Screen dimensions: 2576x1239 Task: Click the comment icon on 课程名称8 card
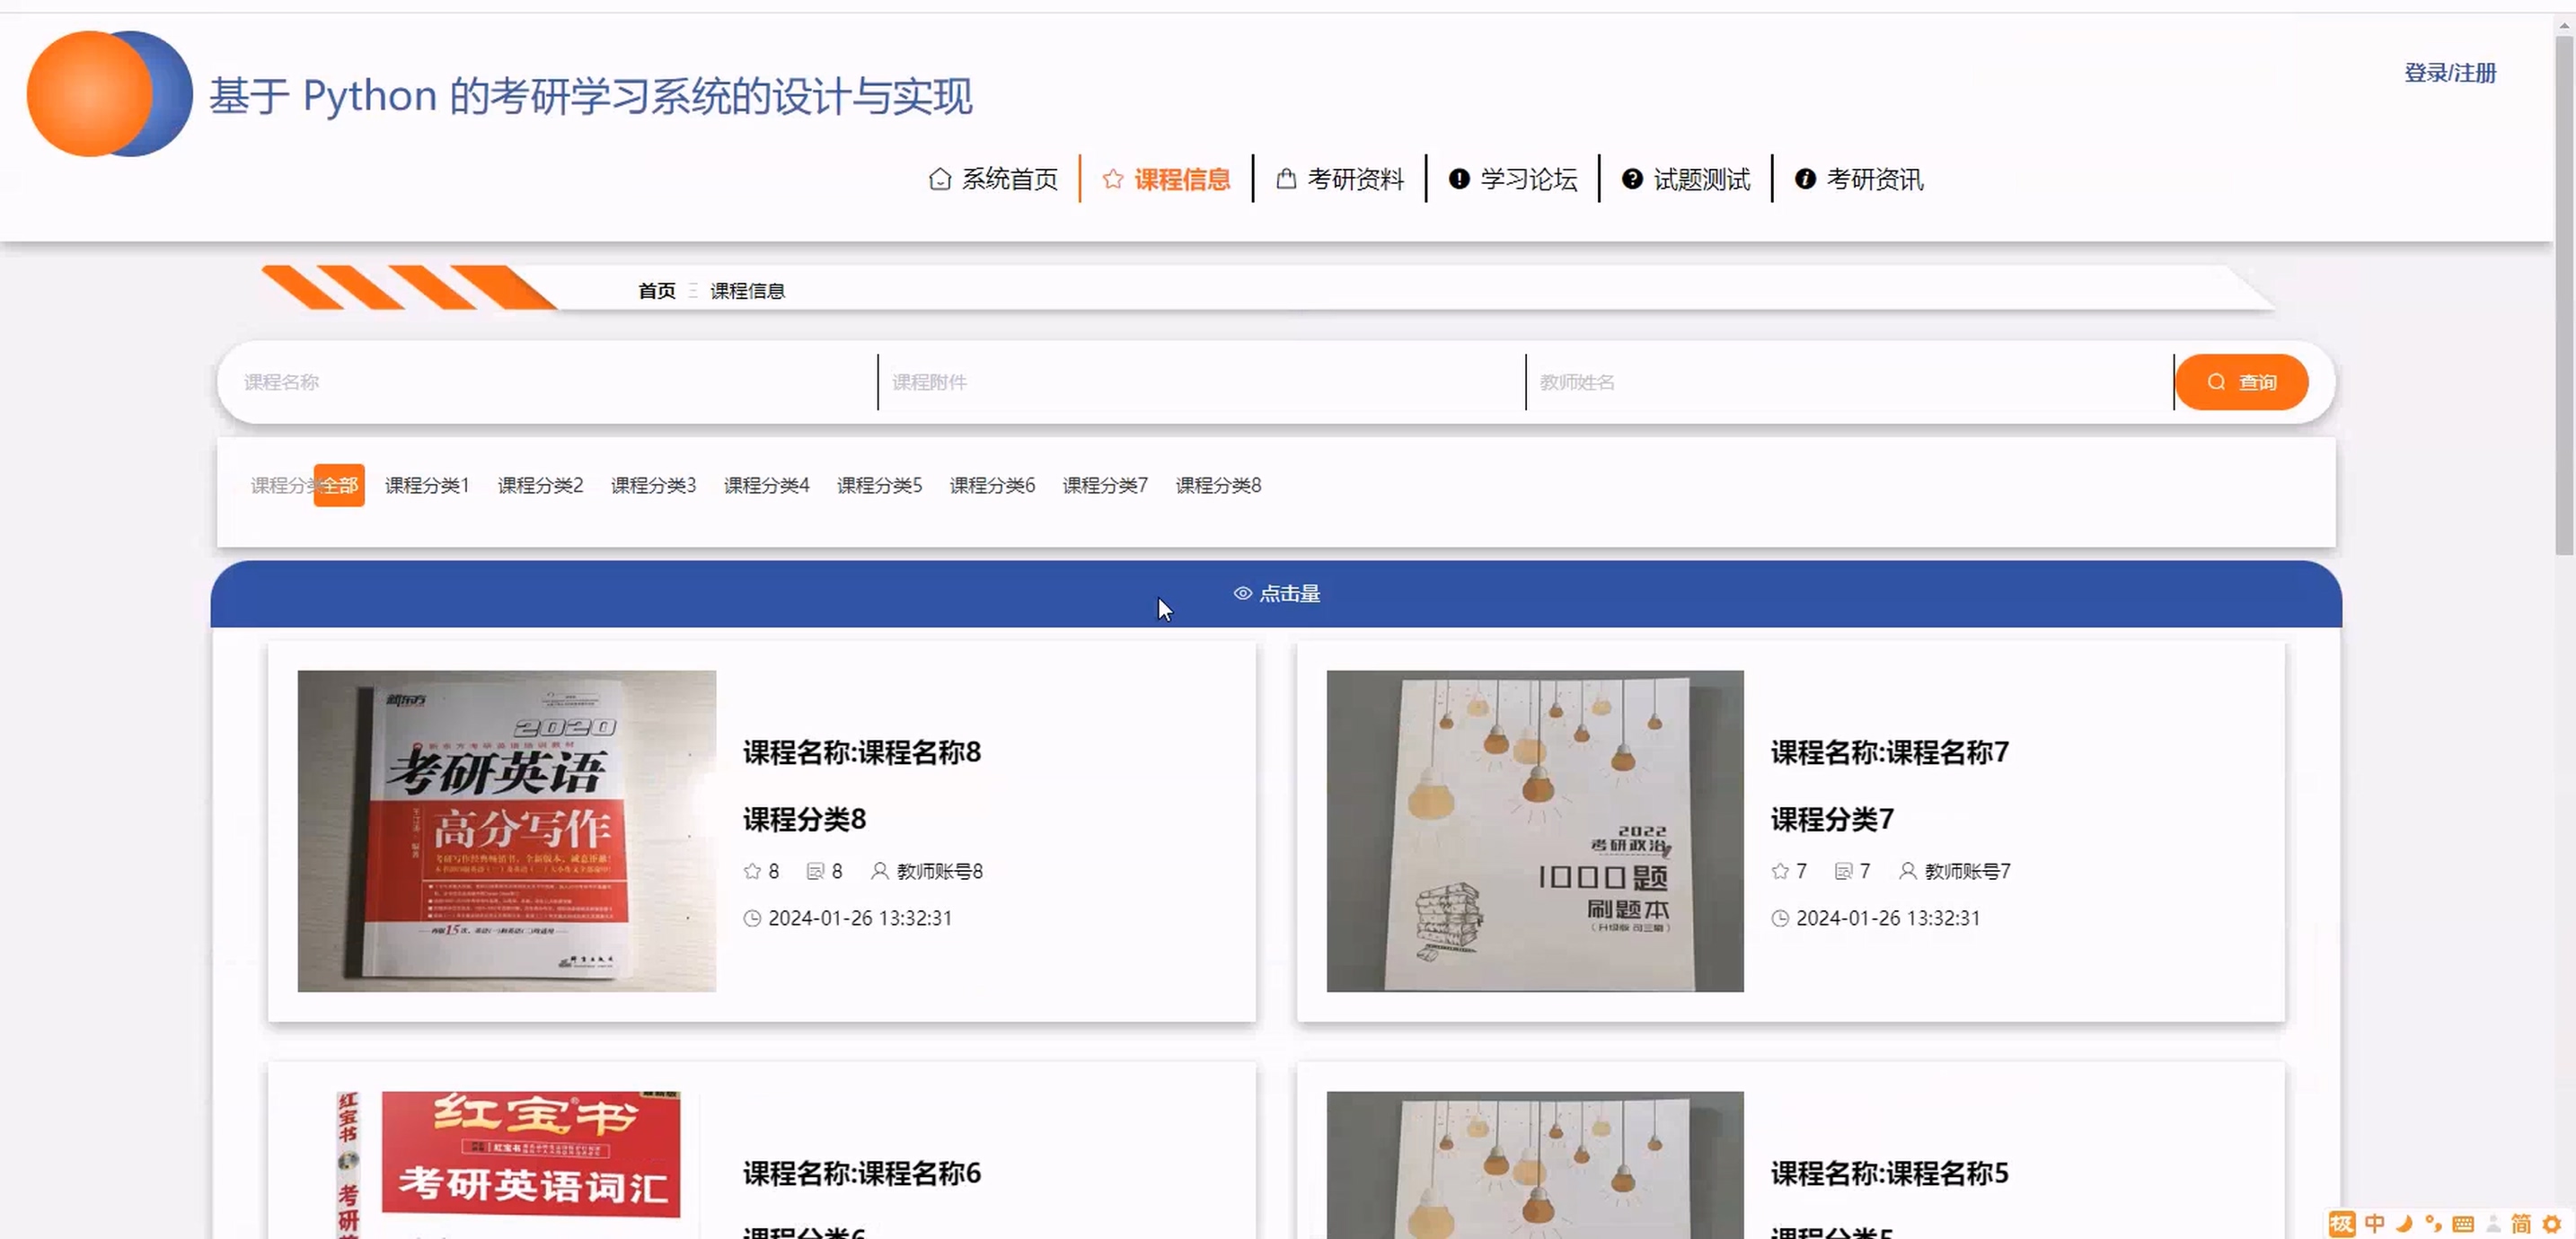[x=815, y=871]
